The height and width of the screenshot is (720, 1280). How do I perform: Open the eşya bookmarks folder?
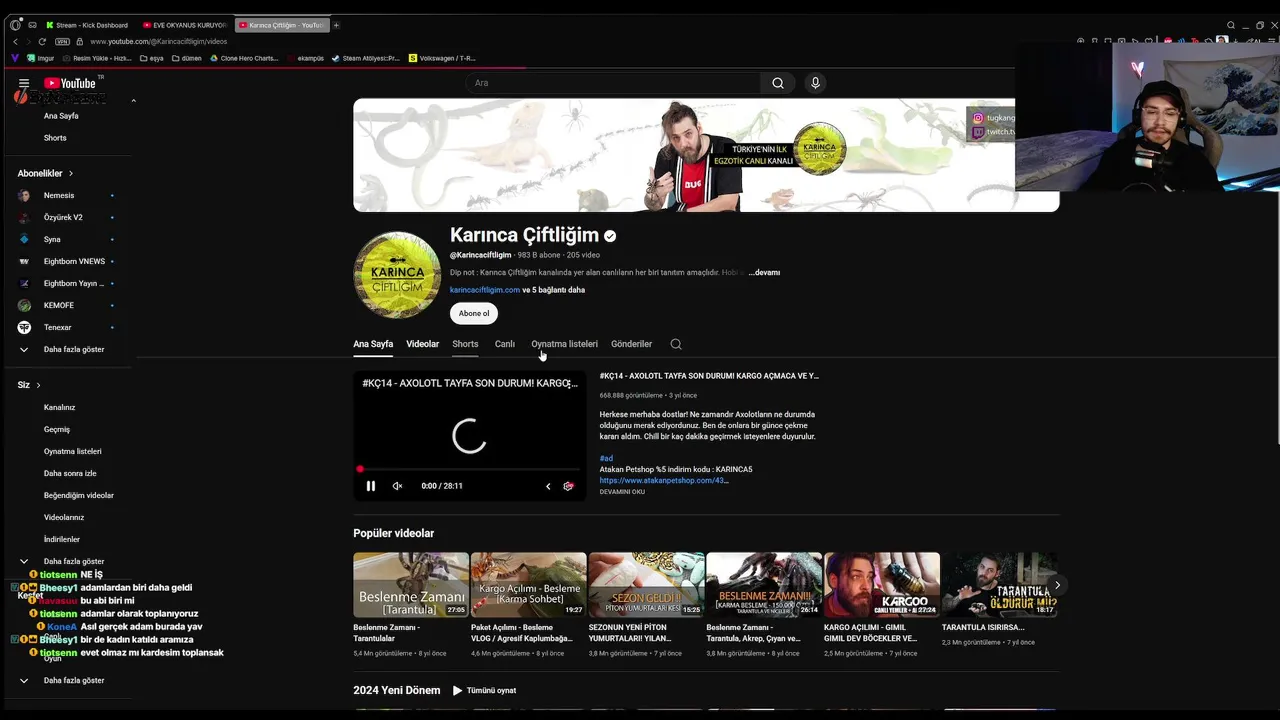click(x=151, y=58)
